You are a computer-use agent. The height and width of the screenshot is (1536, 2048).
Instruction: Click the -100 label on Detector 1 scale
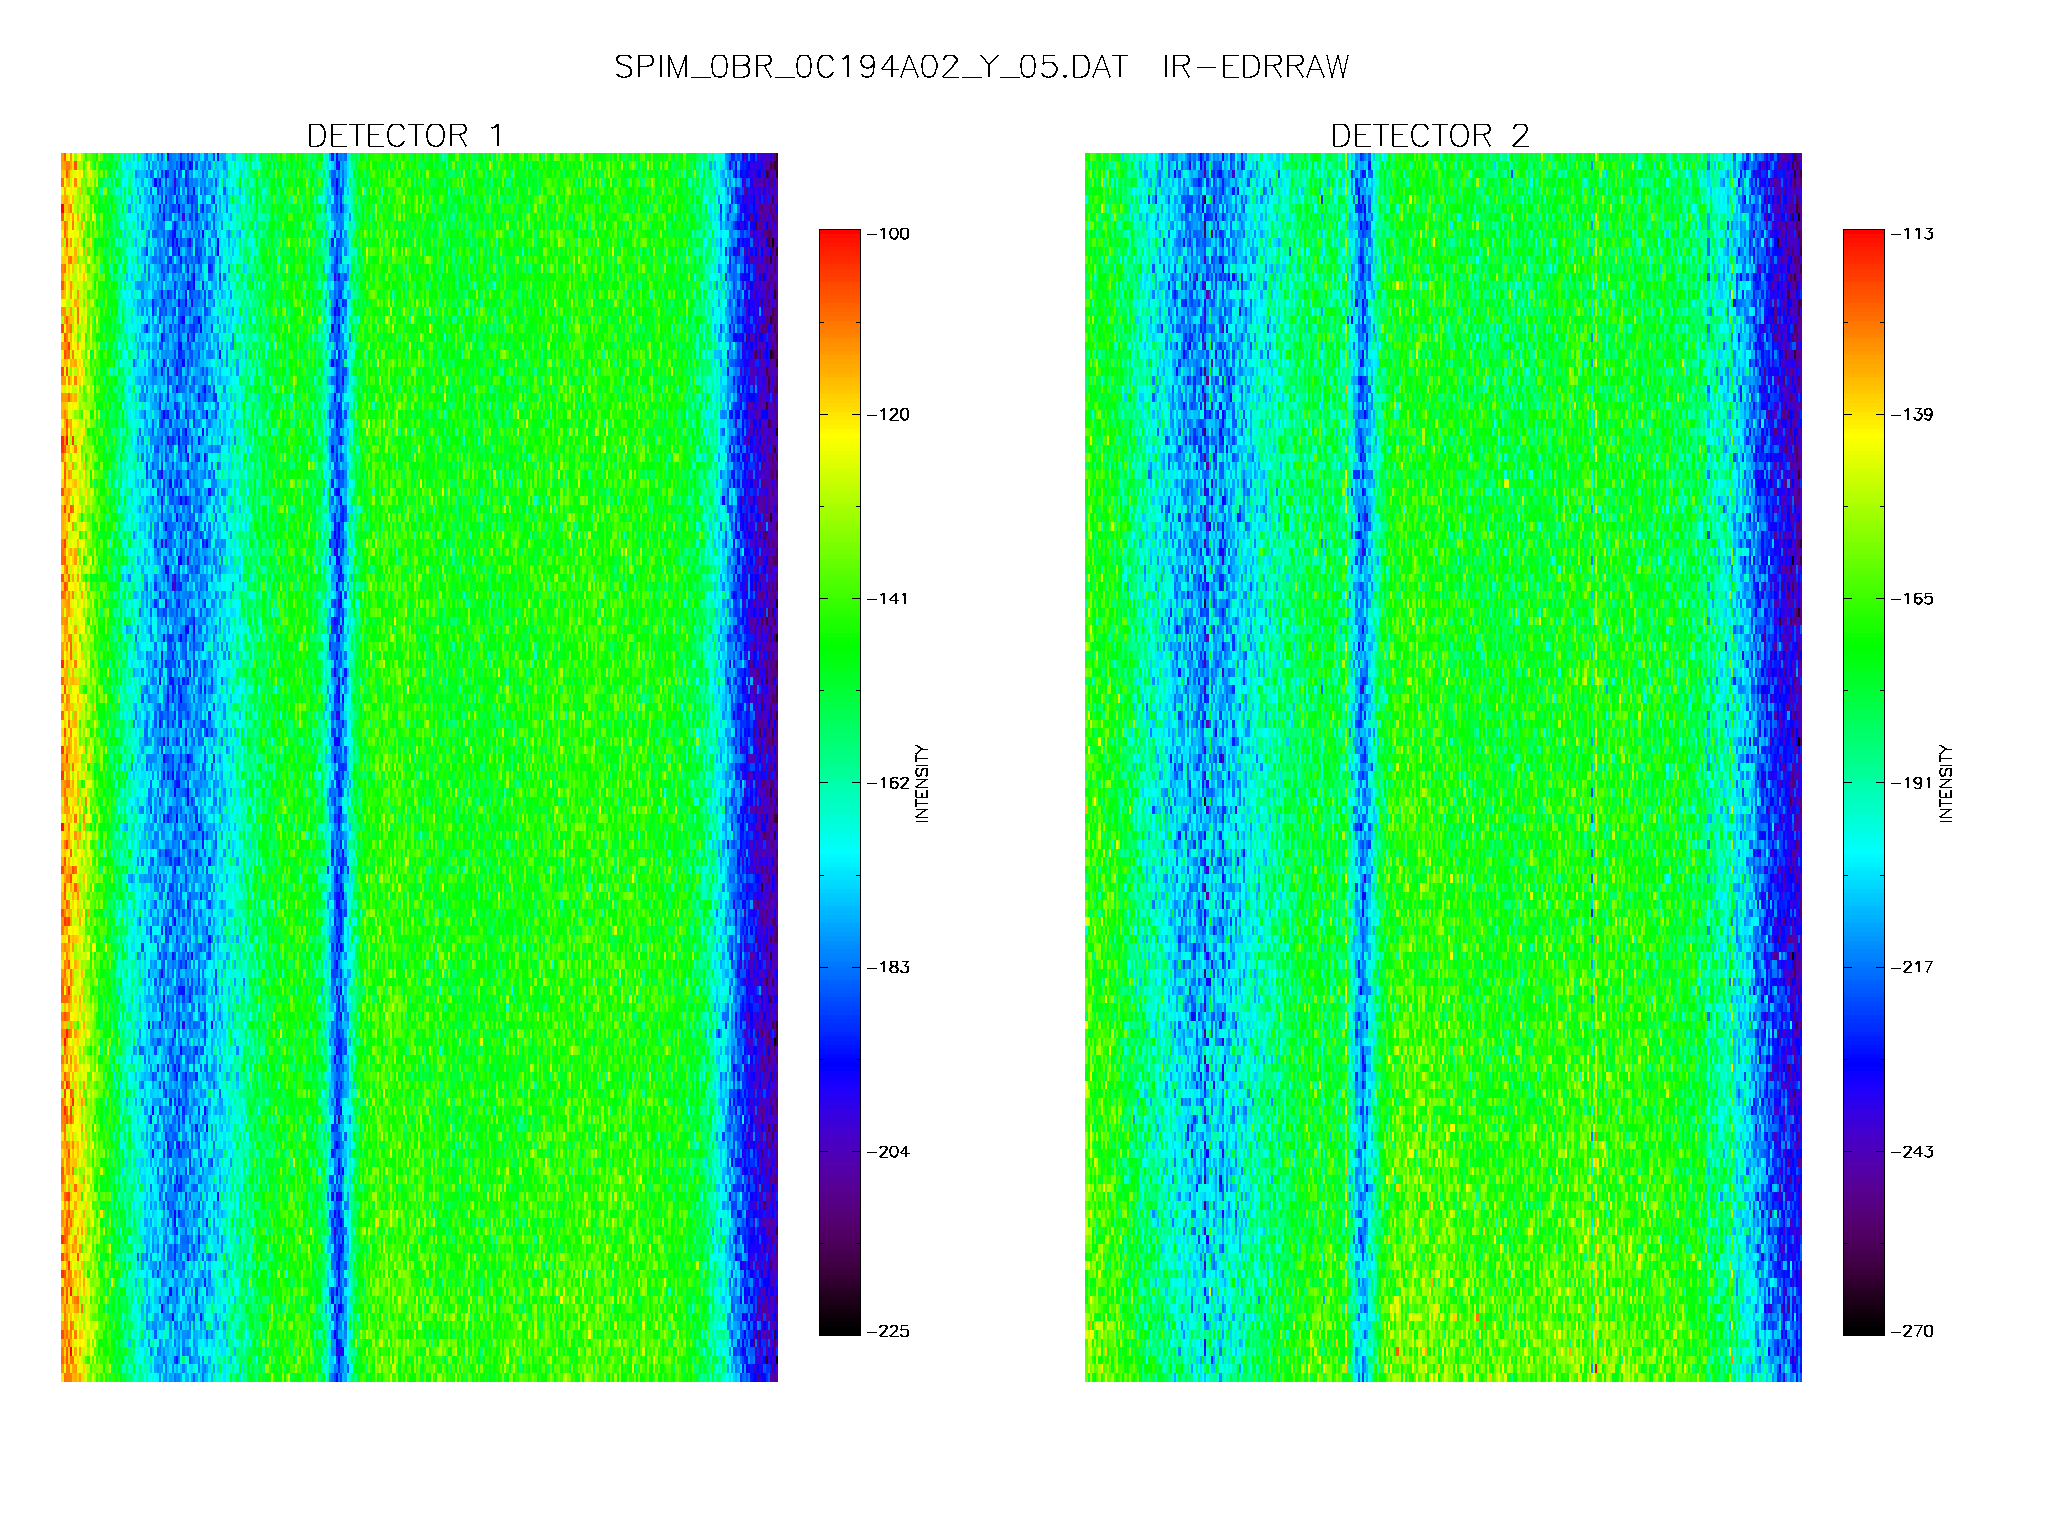pos(888,234)
